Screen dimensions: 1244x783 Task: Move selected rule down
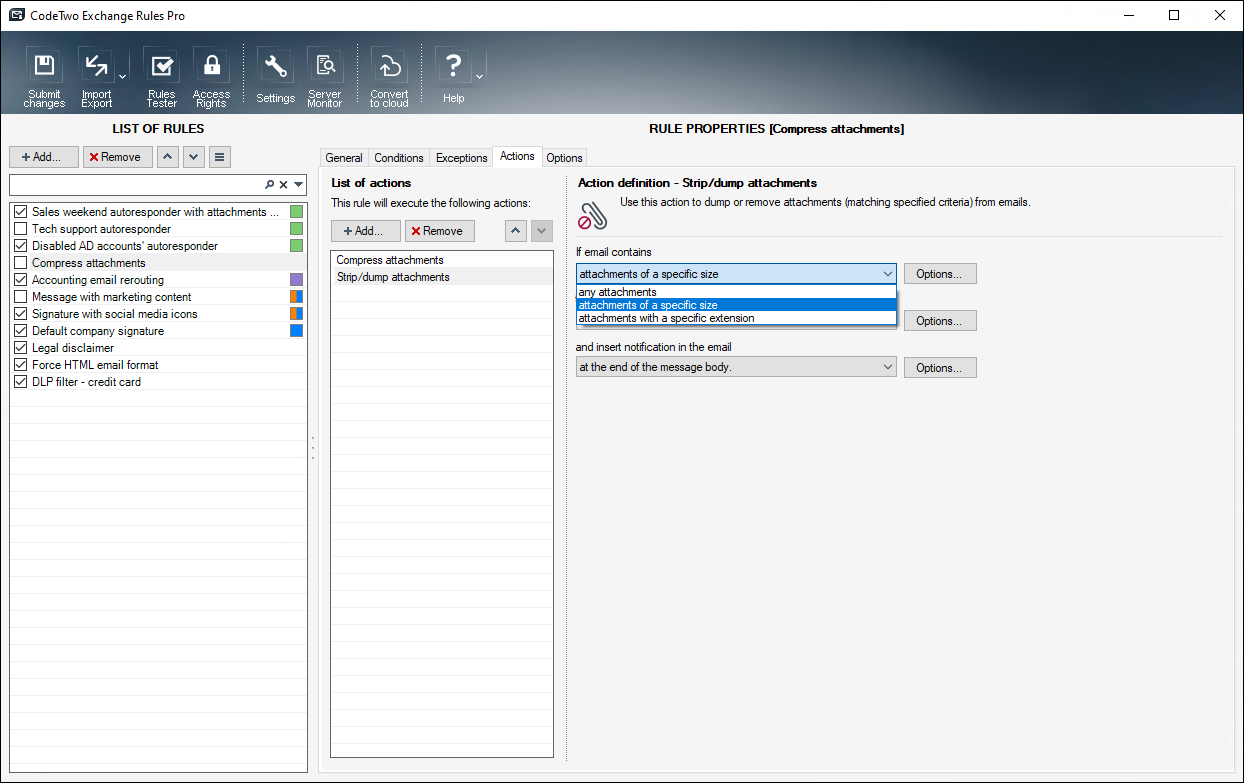click(194, 157)
